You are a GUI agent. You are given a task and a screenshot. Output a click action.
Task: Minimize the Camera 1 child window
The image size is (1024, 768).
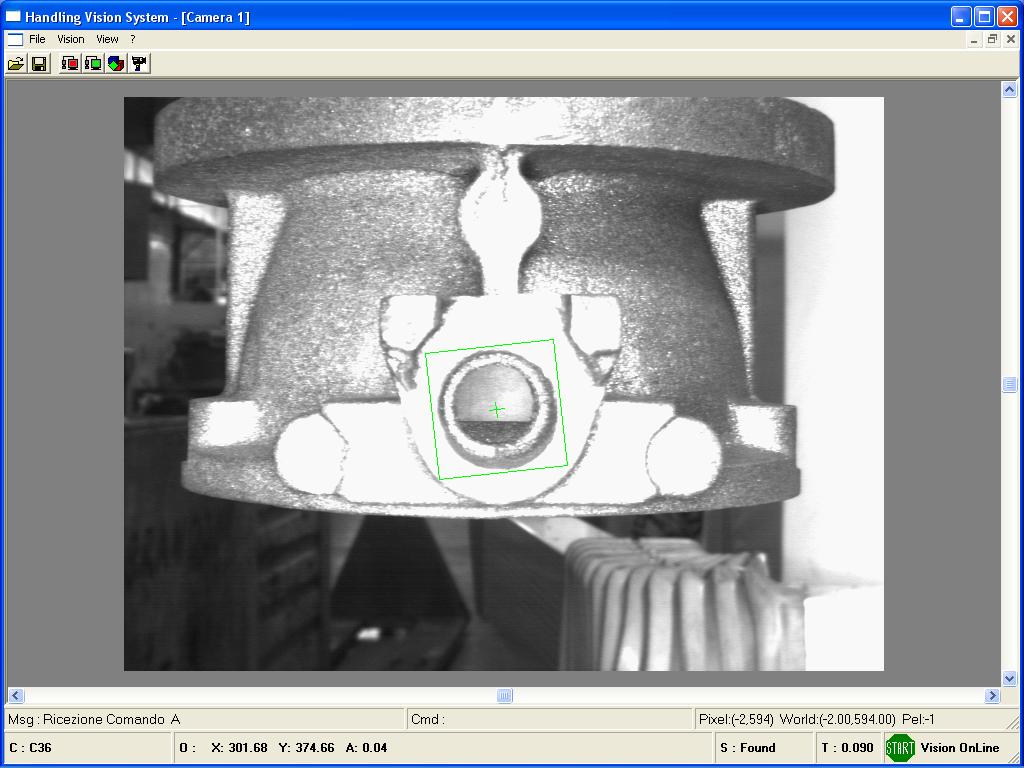[974, 40]
